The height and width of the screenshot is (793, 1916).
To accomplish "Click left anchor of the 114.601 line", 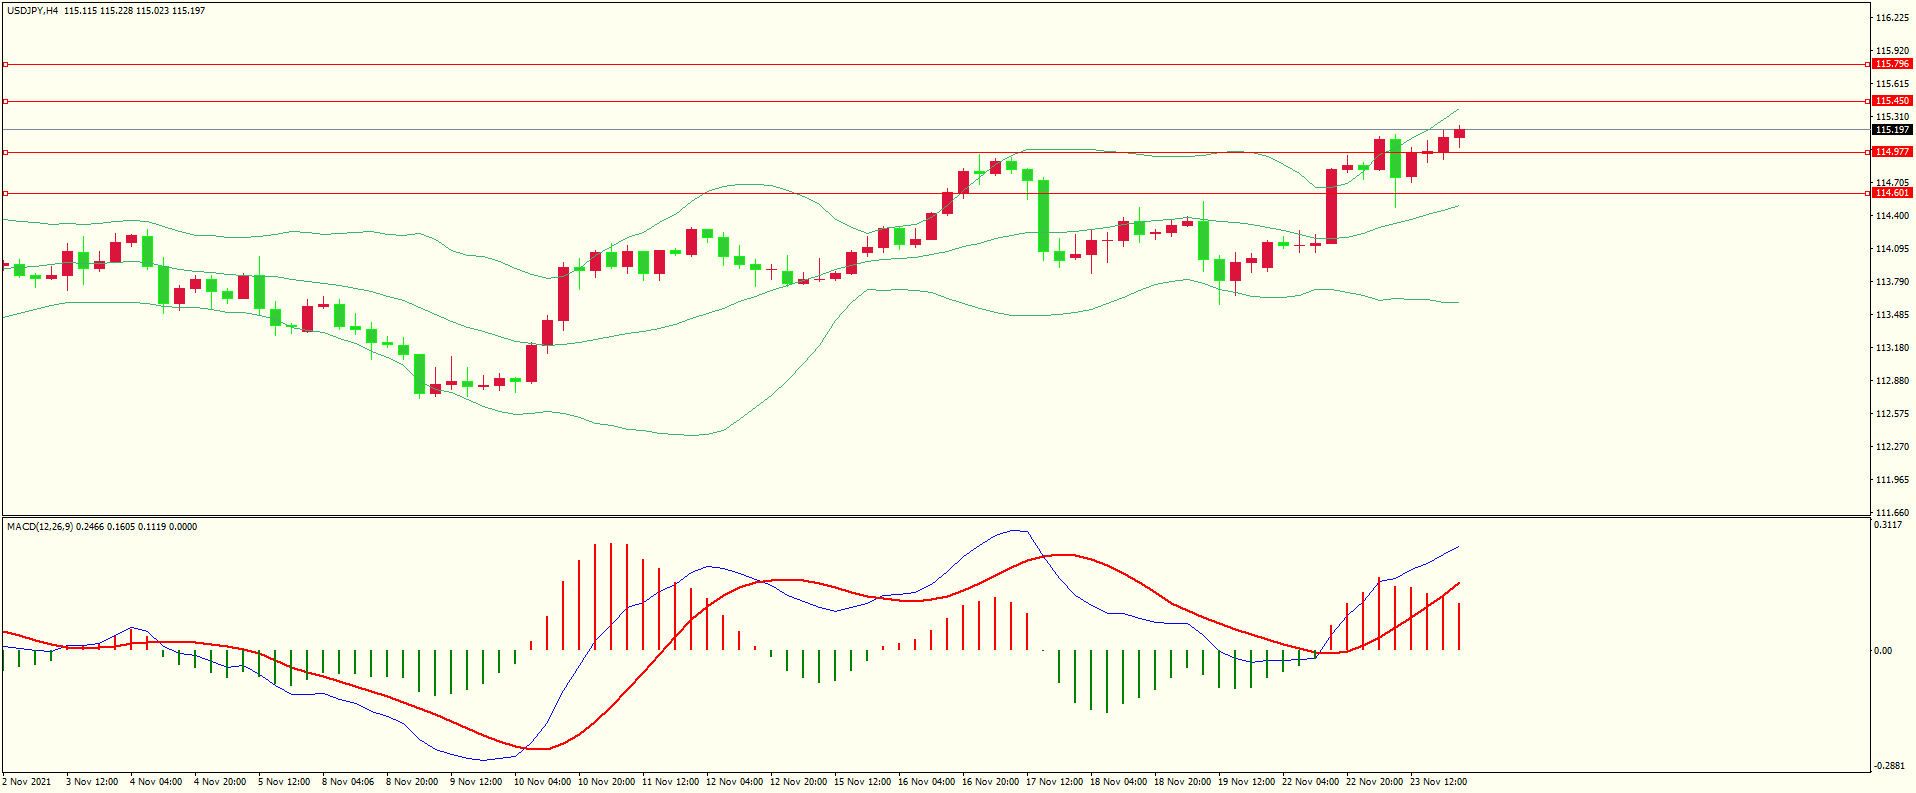I will coord(6,193).
